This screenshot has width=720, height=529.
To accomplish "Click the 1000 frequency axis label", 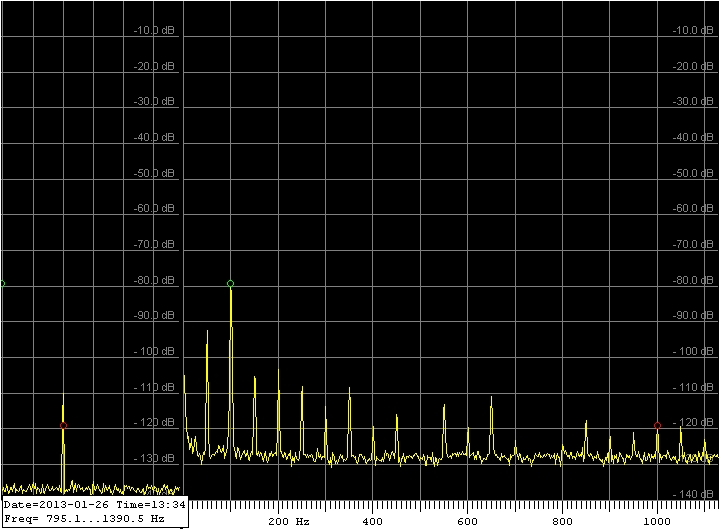I will click(x=657, y=522).
